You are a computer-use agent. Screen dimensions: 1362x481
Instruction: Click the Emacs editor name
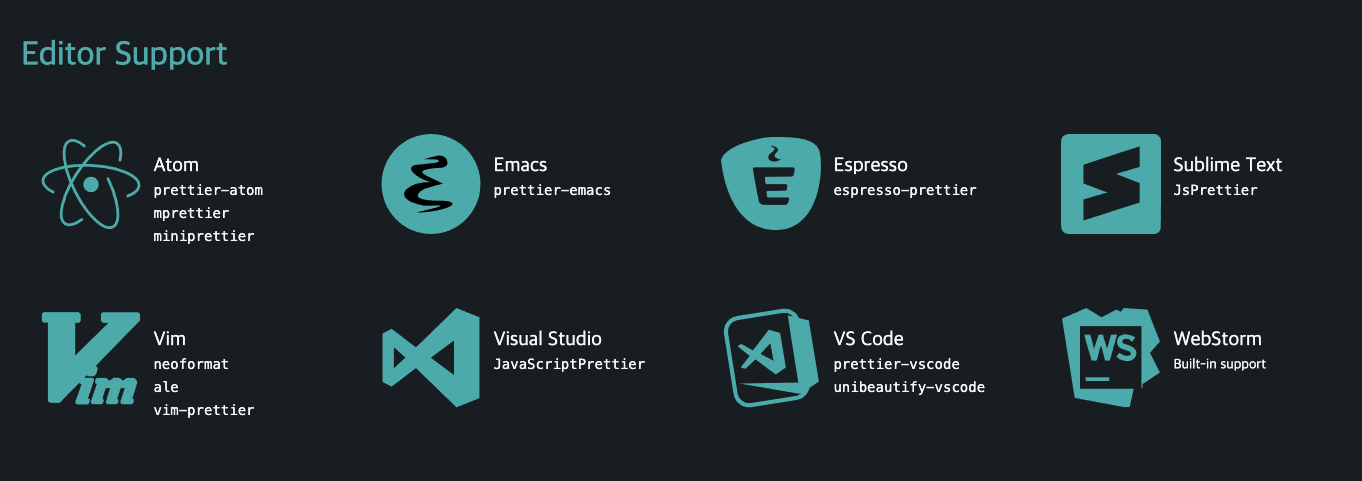coord(520,165)
